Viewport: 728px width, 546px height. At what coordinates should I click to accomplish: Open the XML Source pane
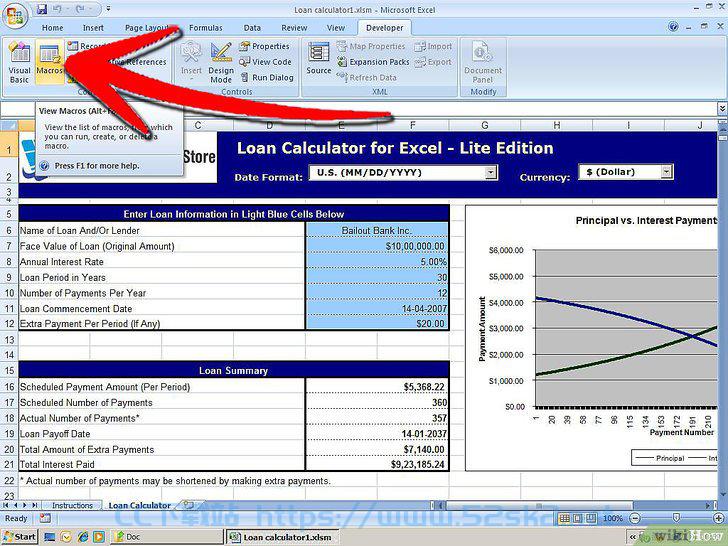pyautogui.click(x=318, y=58)
